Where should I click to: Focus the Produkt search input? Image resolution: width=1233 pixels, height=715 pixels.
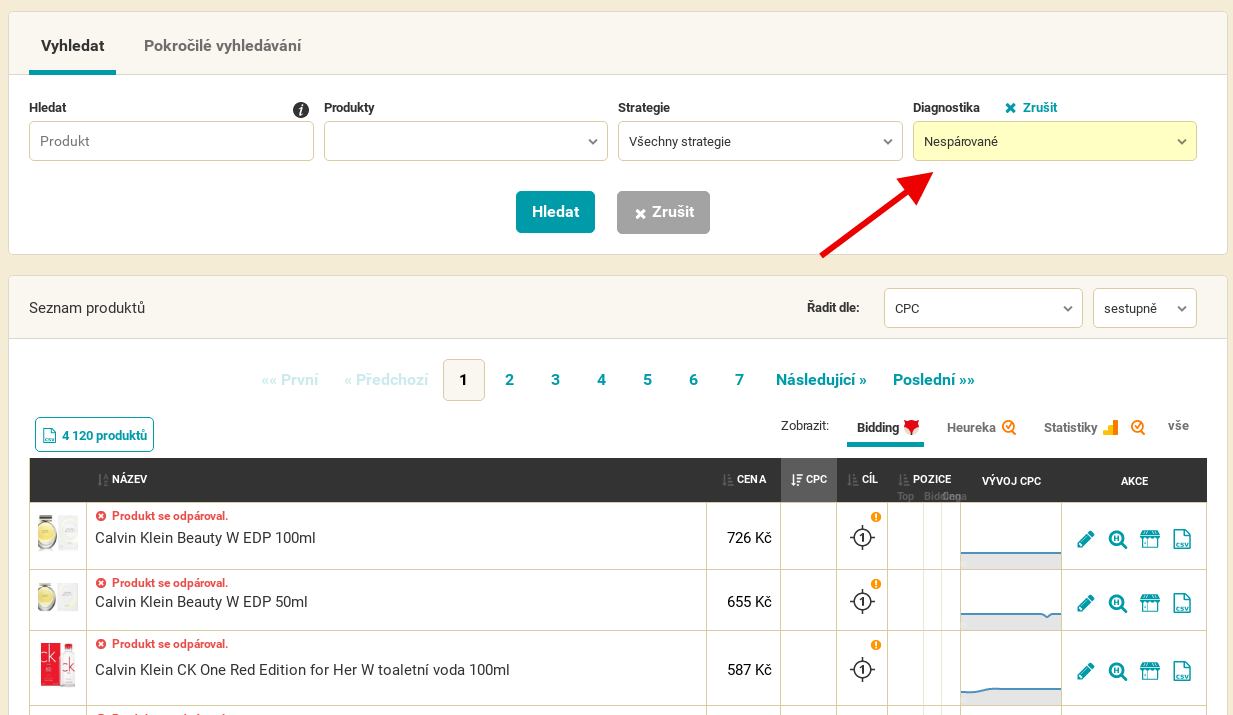click(x=171, y=141)
